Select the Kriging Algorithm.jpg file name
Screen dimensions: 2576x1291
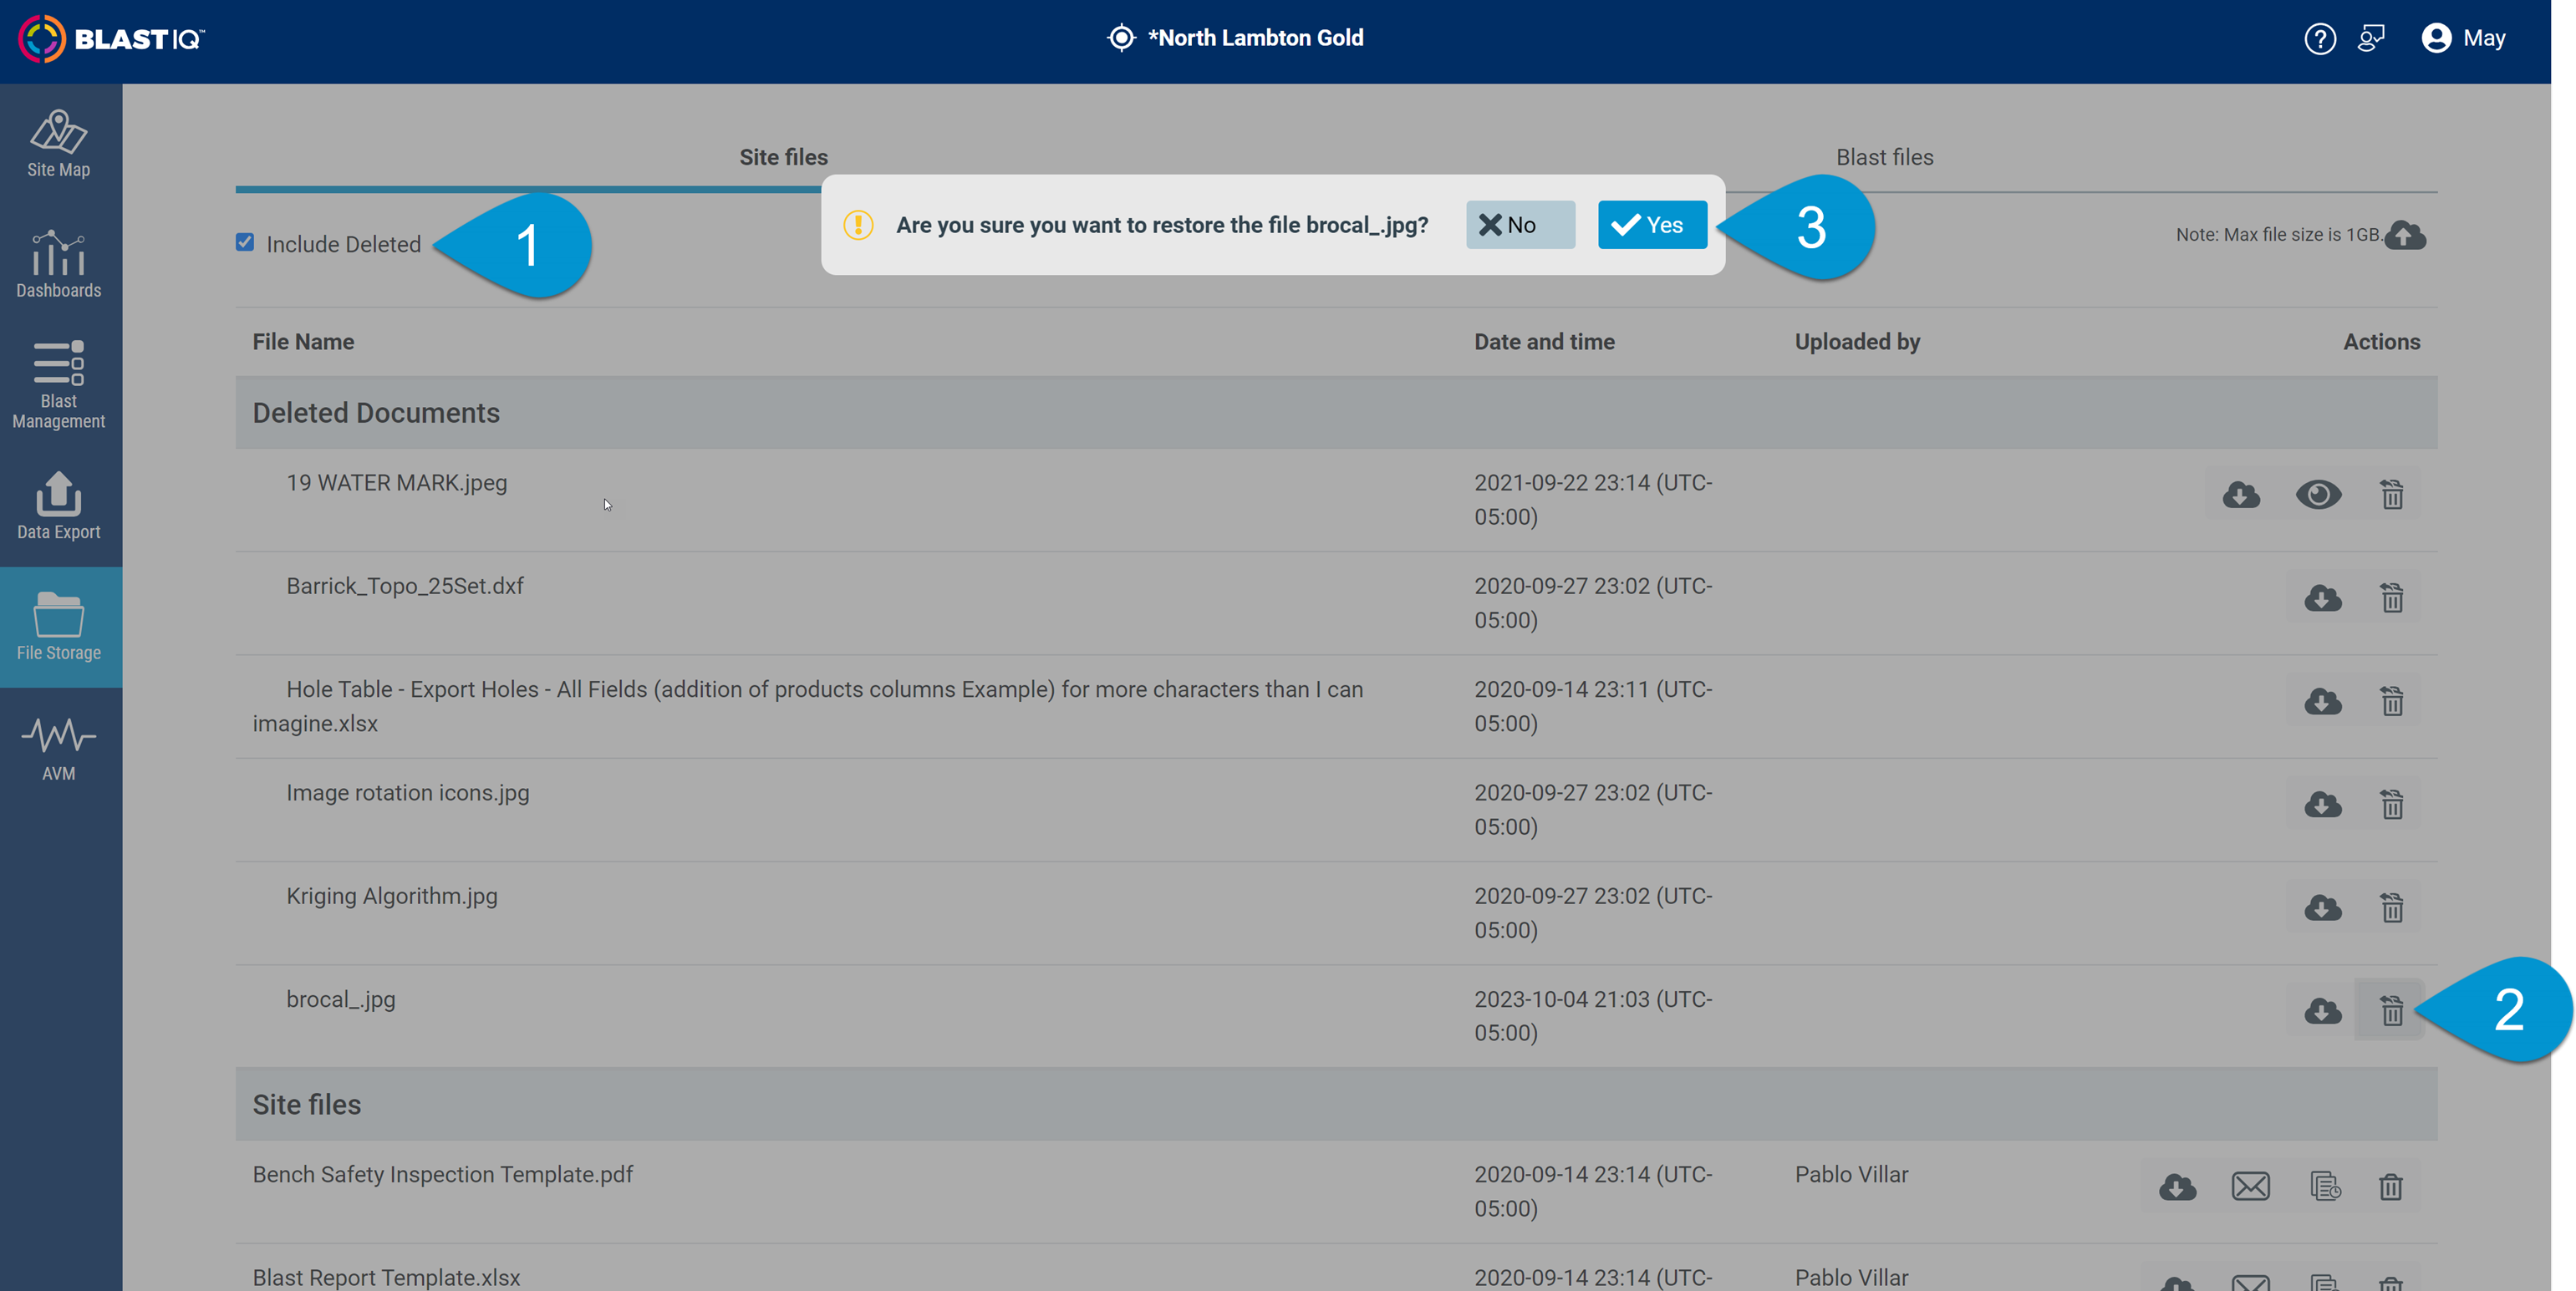click(392, 896)
